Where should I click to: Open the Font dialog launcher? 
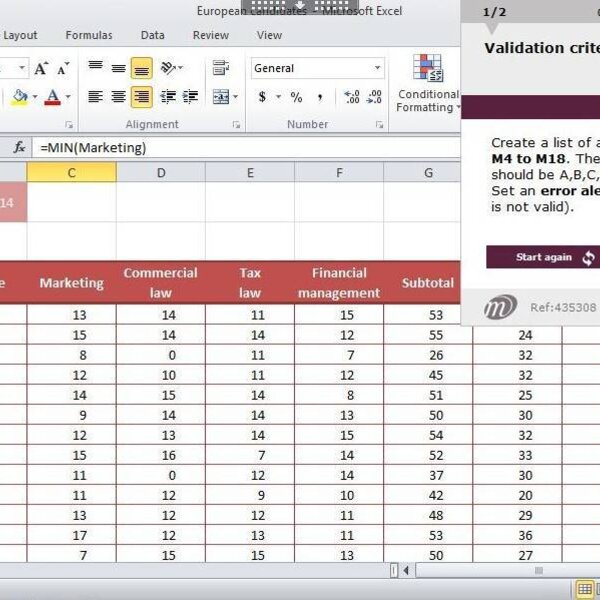pyautogui.click(x=69, y=125)
